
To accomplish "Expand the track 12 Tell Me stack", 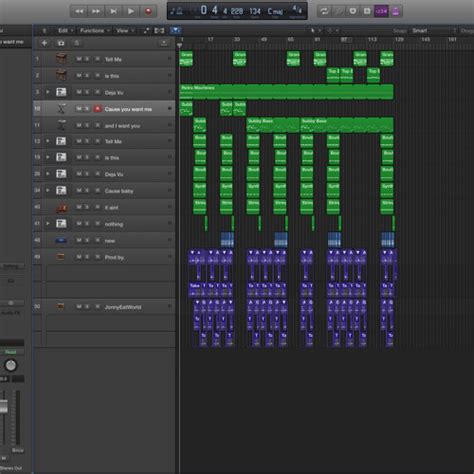I will [48, 141].
